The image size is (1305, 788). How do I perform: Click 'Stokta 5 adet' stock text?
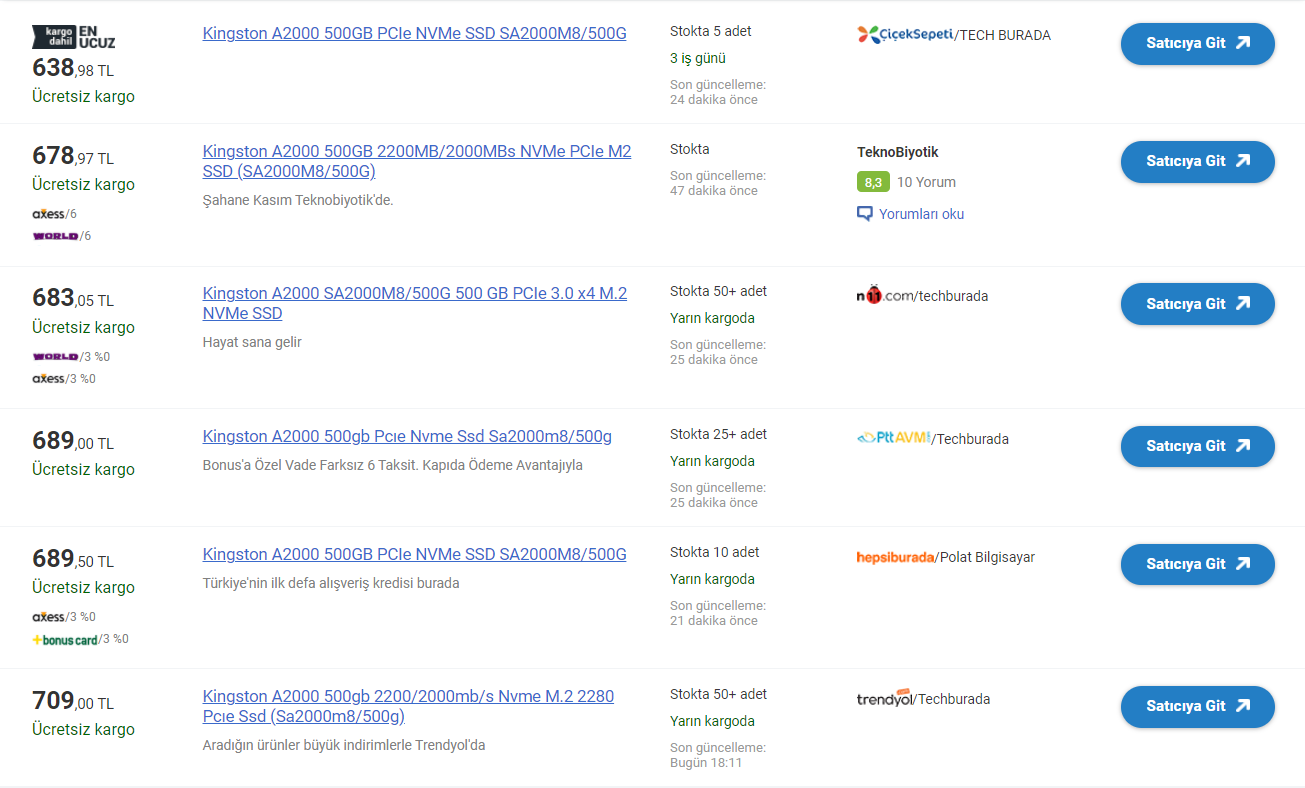click(711, 31)
